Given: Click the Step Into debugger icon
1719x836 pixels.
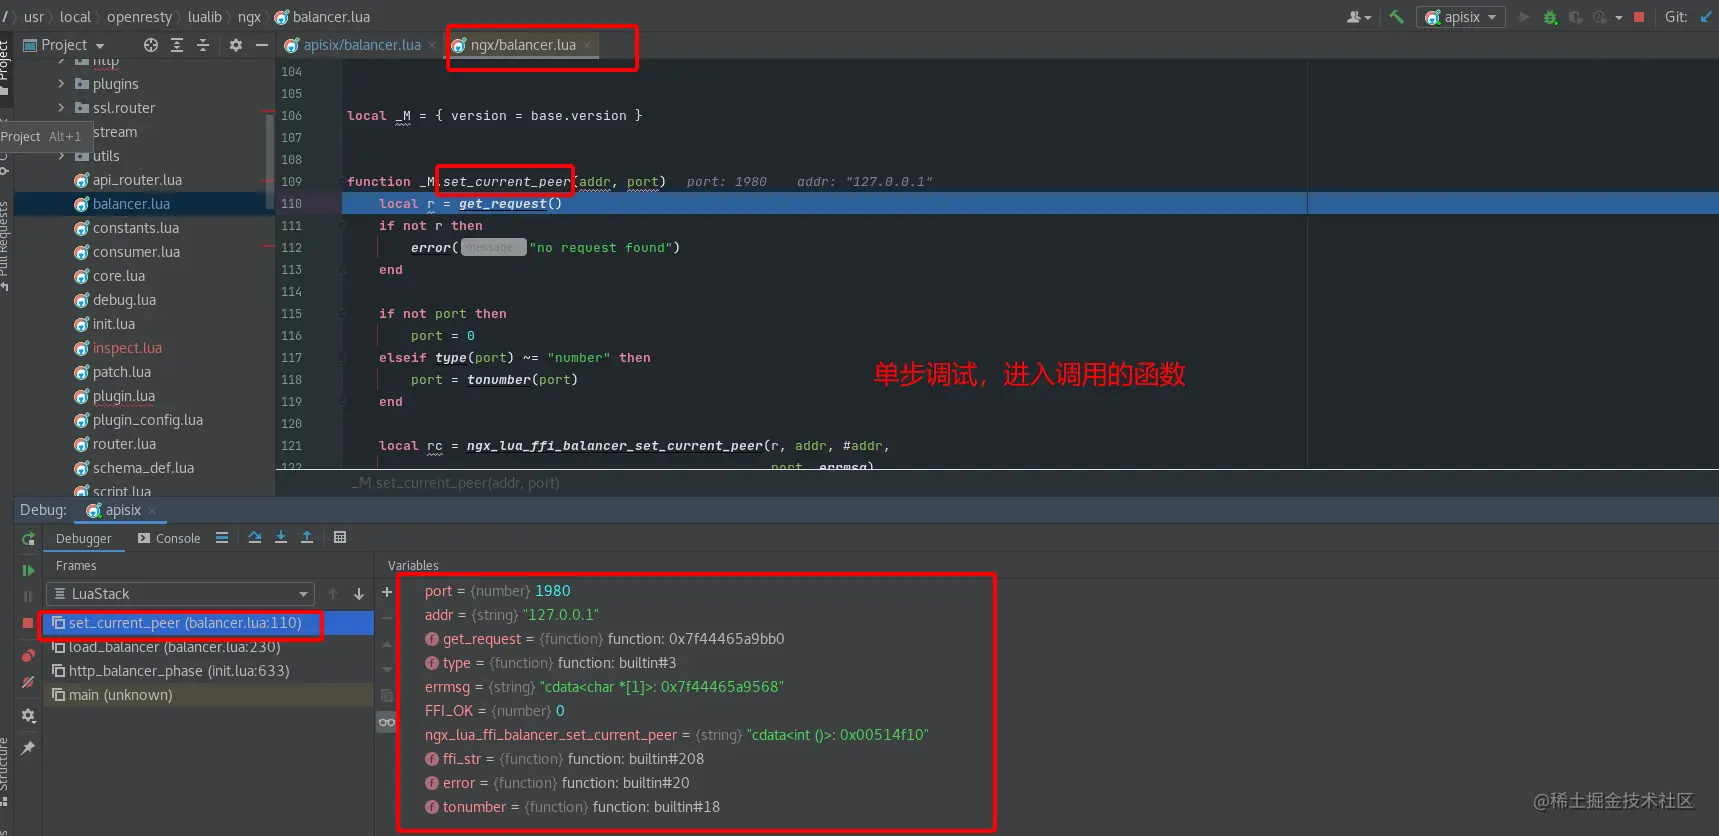Looking at the screenshot, I should tap(281, 538).
